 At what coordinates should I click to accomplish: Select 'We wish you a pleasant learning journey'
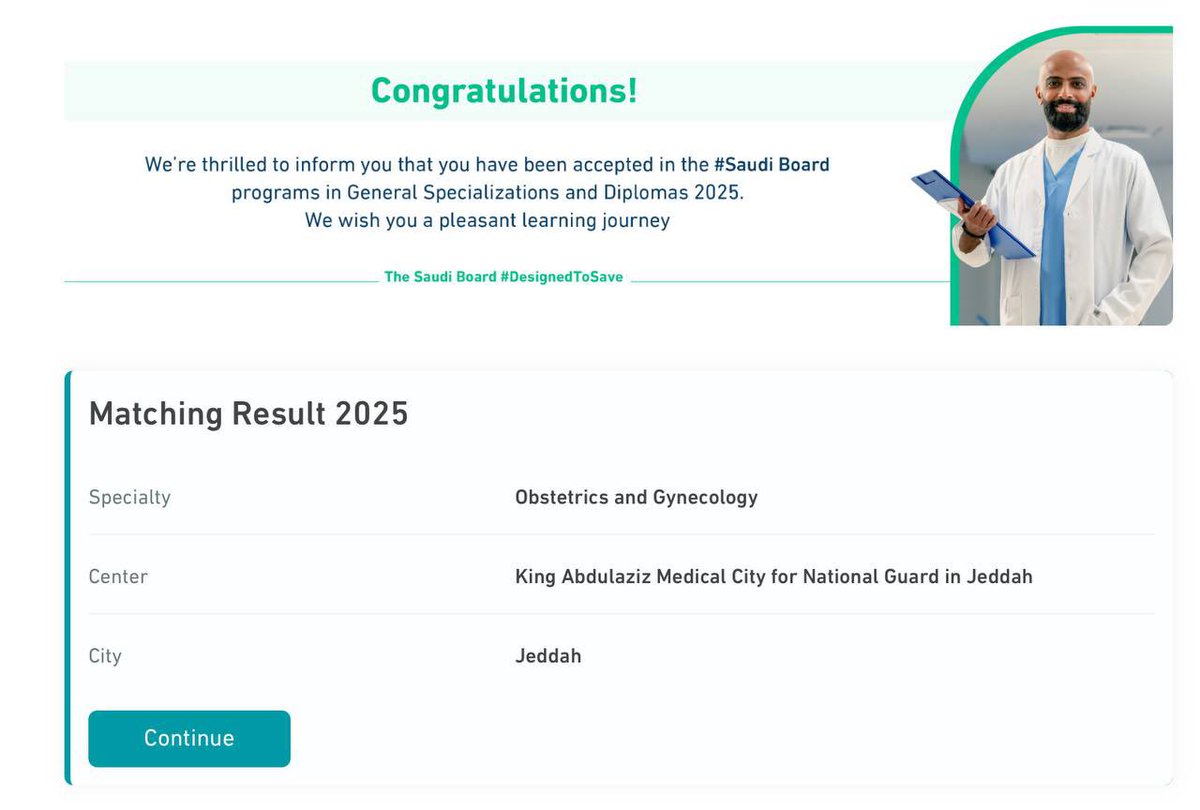pos(487,220)
